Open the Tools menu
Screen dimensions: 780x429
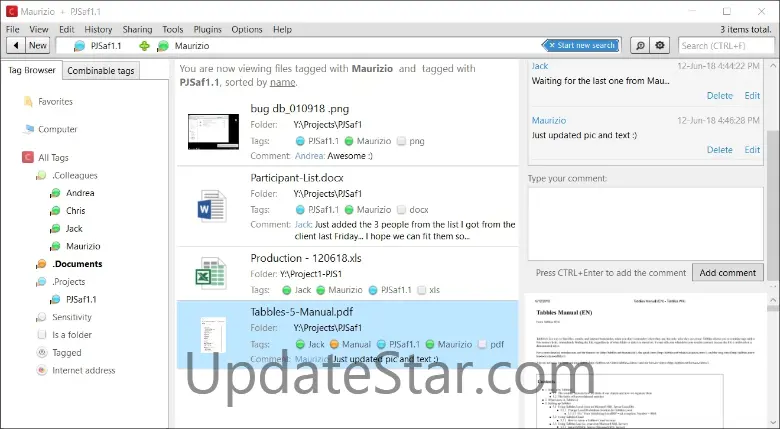pos(173,29)
